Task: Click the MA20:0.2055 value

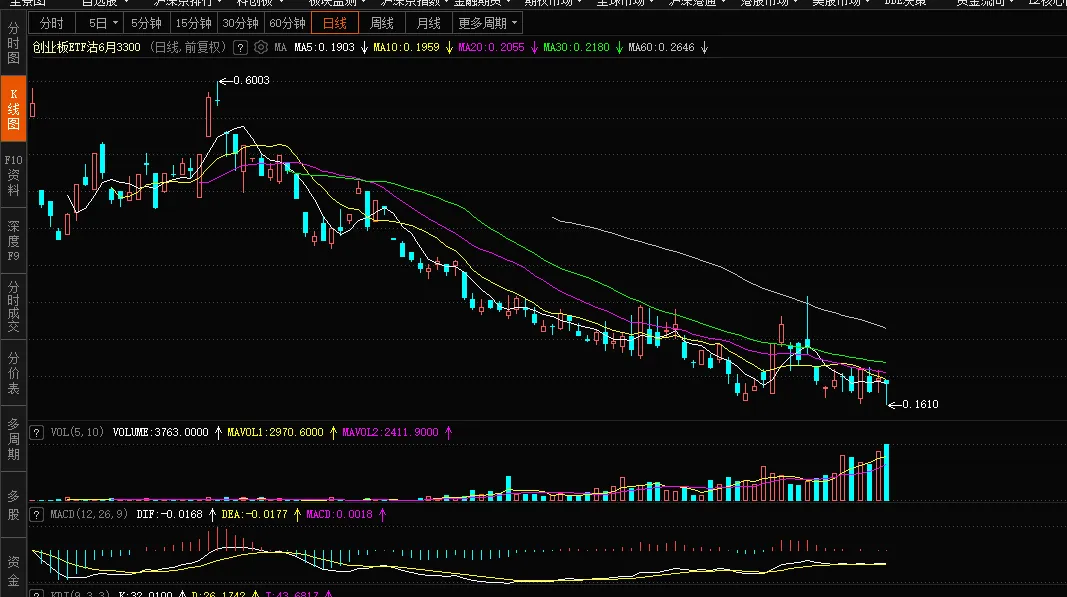Action: [x=491, y=48]
